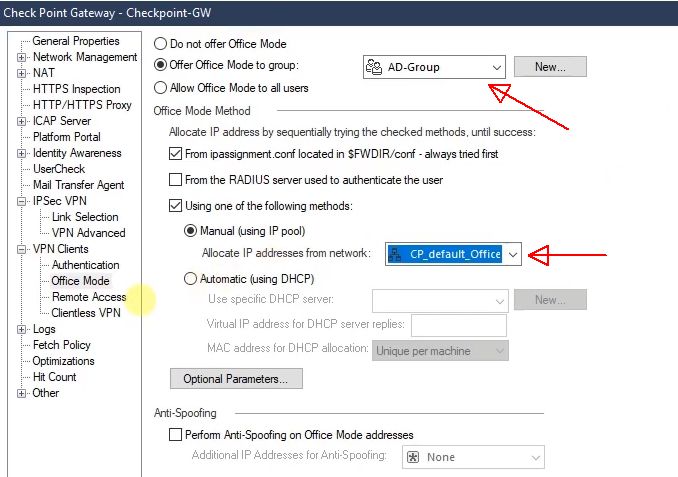The width and height of the screenshot is (678, 477).
Task: Click the Network Management tree label
Action: click(85, 57)
